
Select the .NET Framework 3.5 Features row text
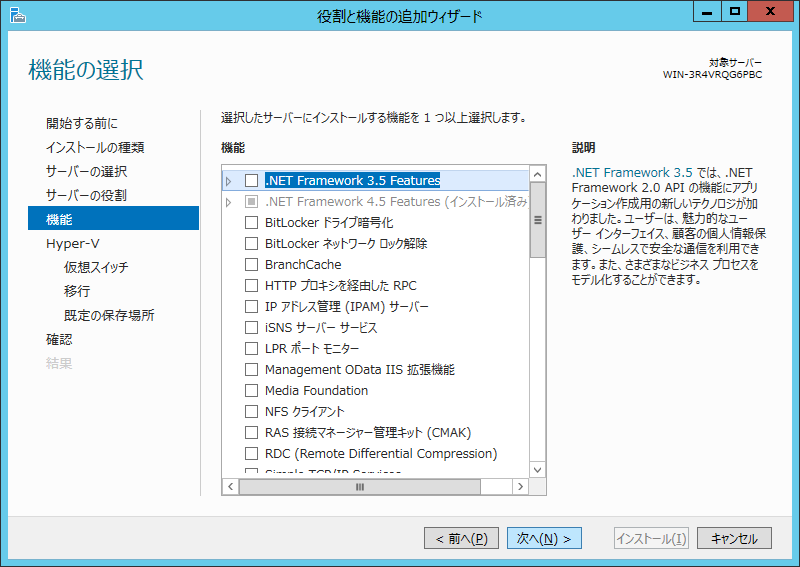click(x=353, y=181)
